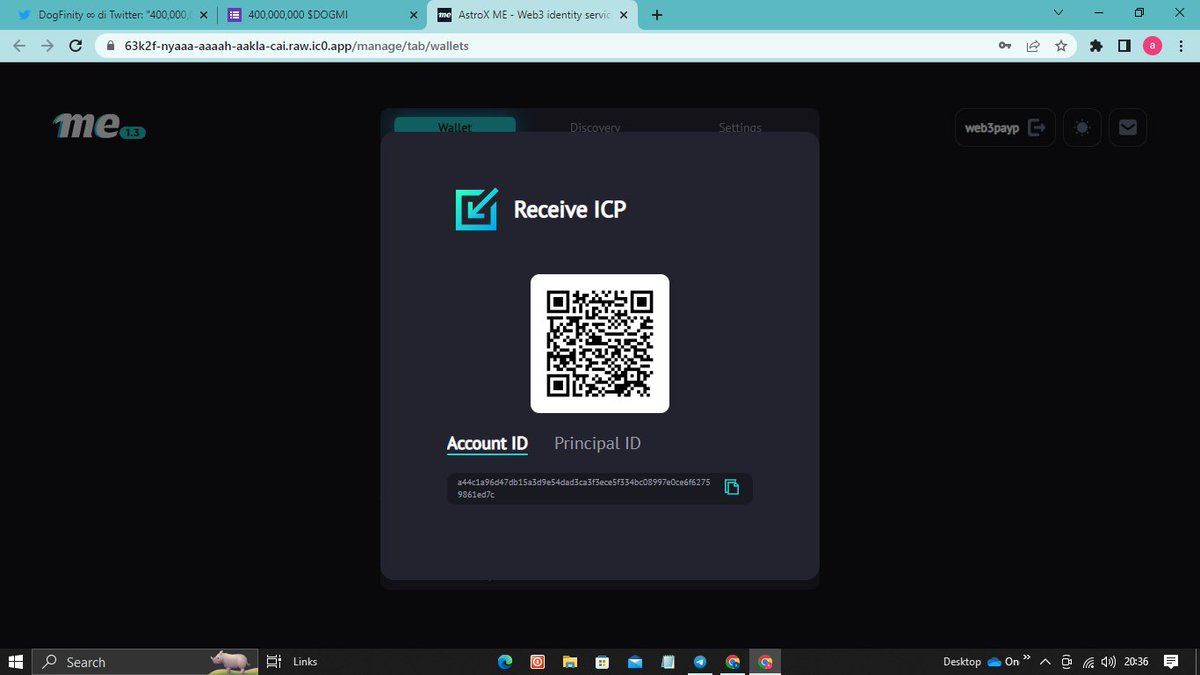Open the 20:36 clock
The width and height of the screenshot is (1200, 675).
coord(1136,662)
